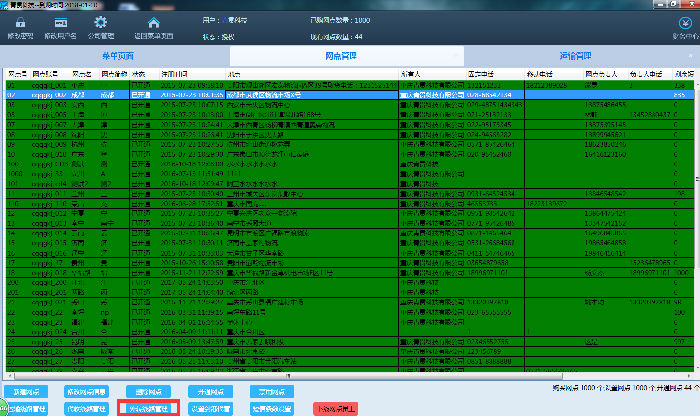Image resolution: width=700 pixels, height=416 pixels.
Task: Click the application icon in the title bar
Action: (5, 4)
